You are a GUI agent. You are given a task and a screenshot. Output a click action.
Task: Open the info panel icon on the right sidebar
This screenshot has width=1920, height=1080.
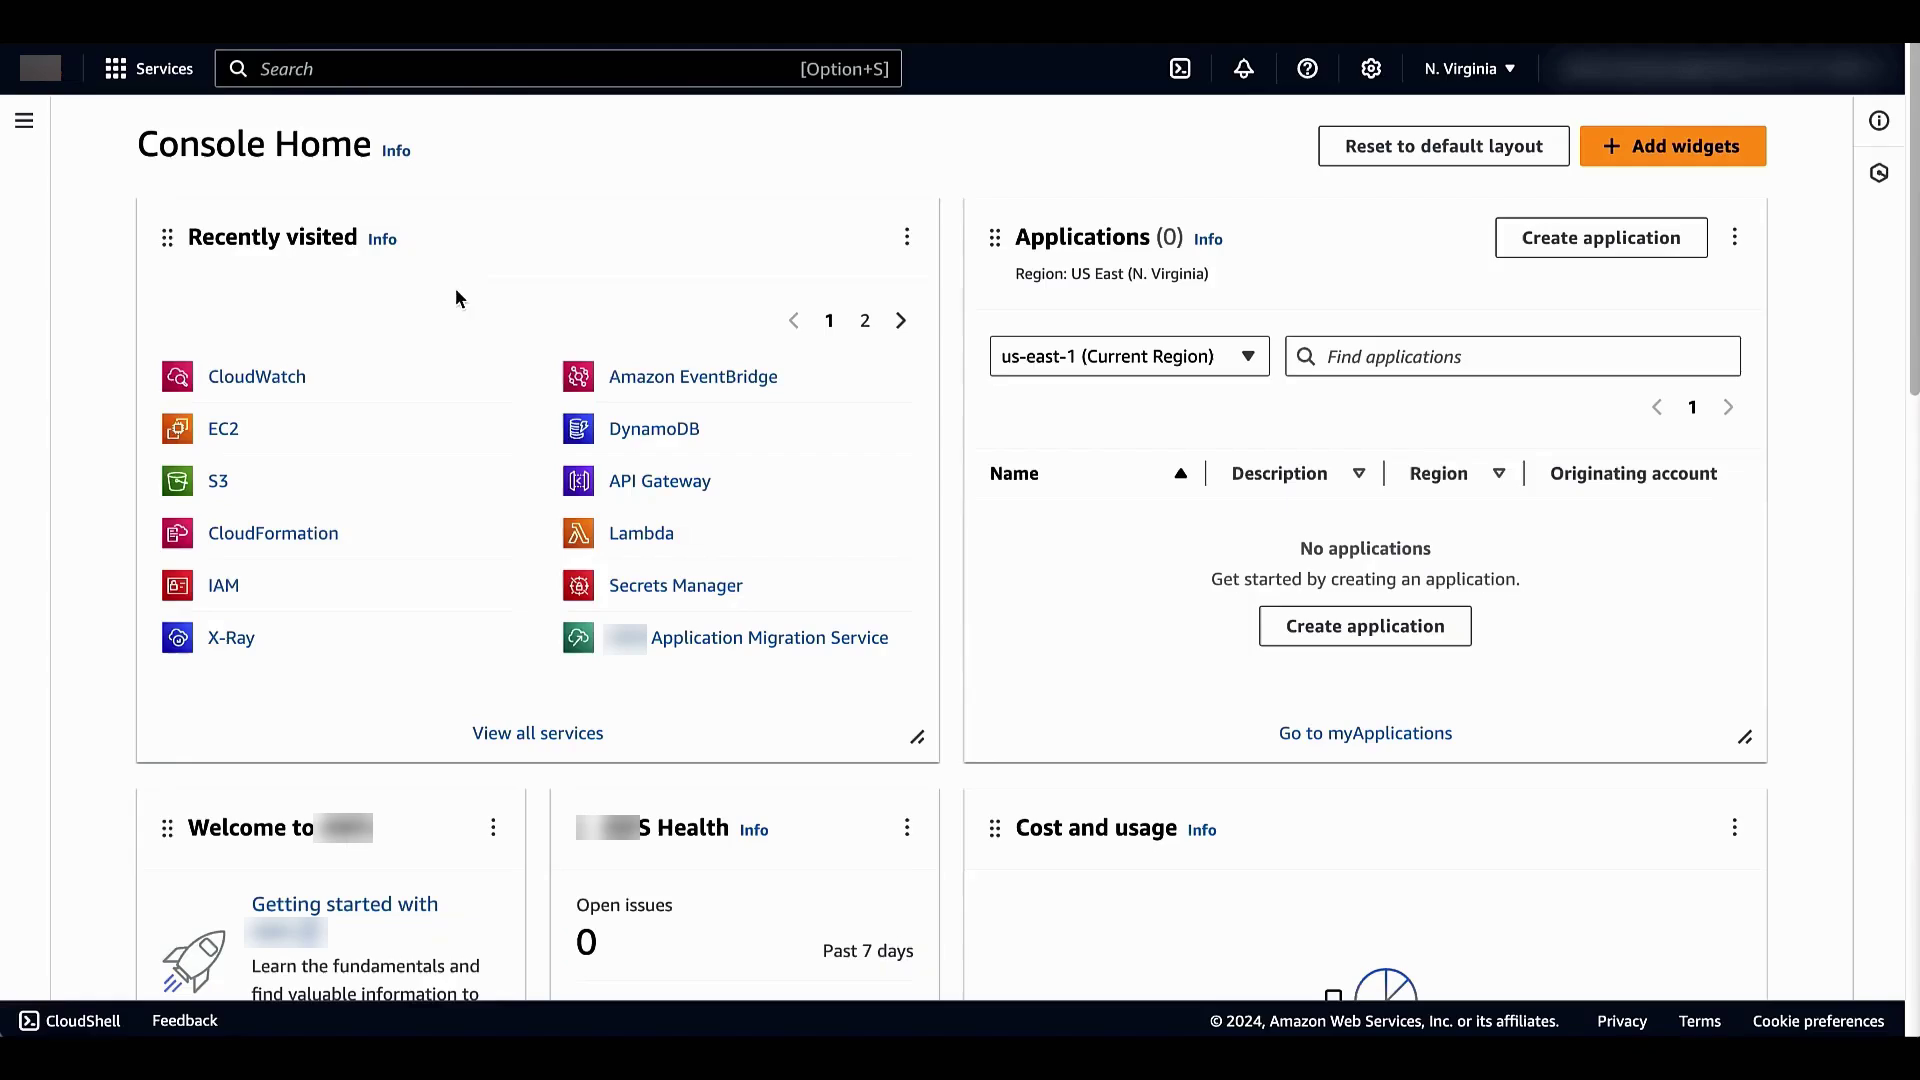pos(1879,121)
